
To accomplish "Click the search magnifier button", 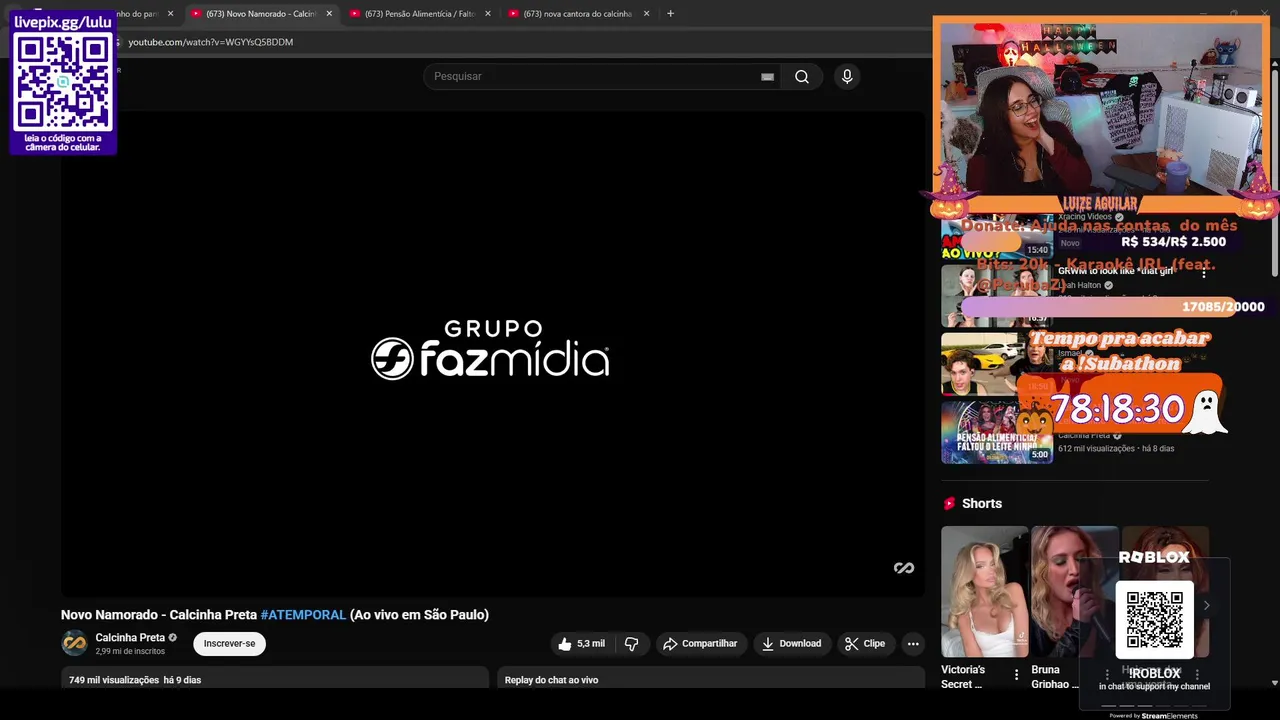I will [x=801, y=77].
